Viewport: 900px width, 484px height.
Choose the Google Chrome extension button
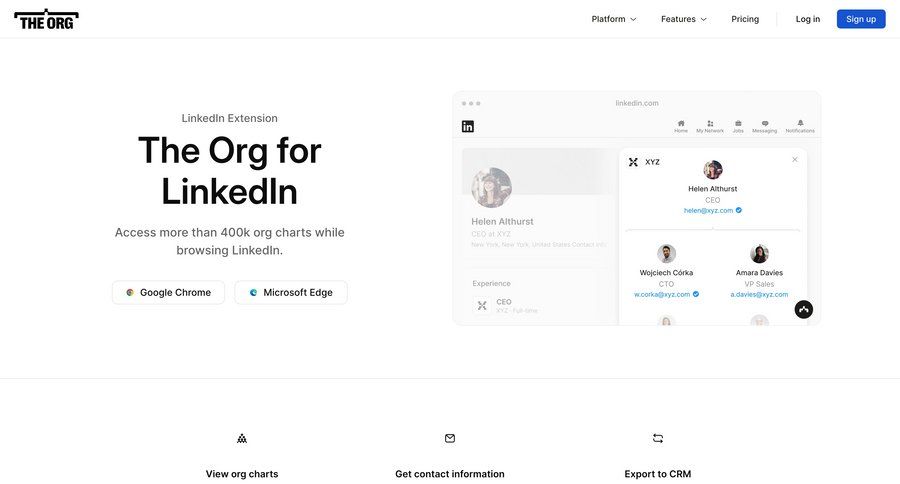coord(168,293)
